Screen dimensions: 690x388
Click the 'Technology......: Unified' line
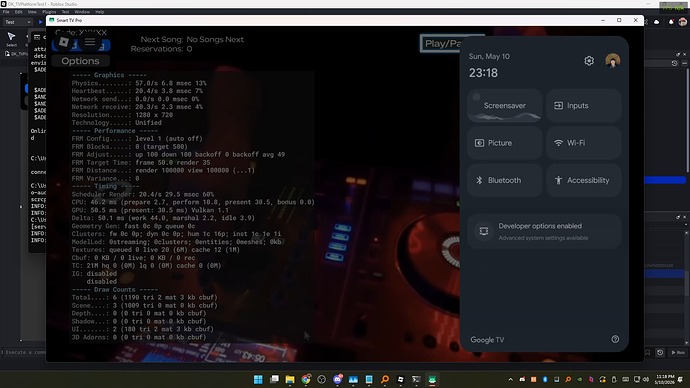coord(117,123)
